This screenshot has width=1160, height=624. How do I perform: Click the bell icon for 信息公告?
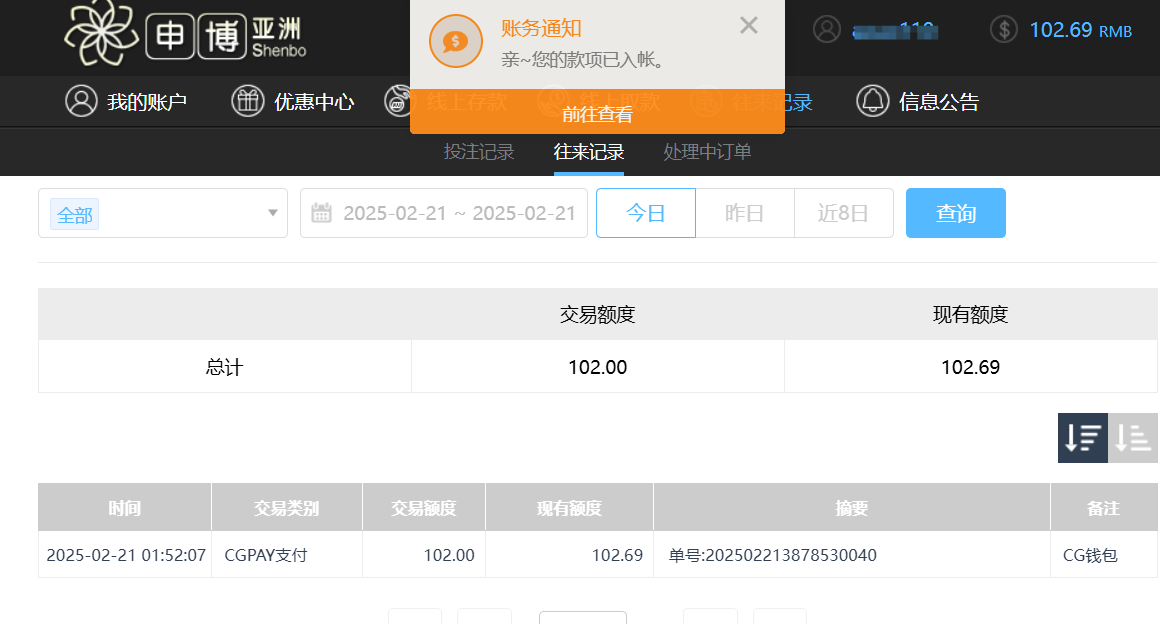[873, 101]
